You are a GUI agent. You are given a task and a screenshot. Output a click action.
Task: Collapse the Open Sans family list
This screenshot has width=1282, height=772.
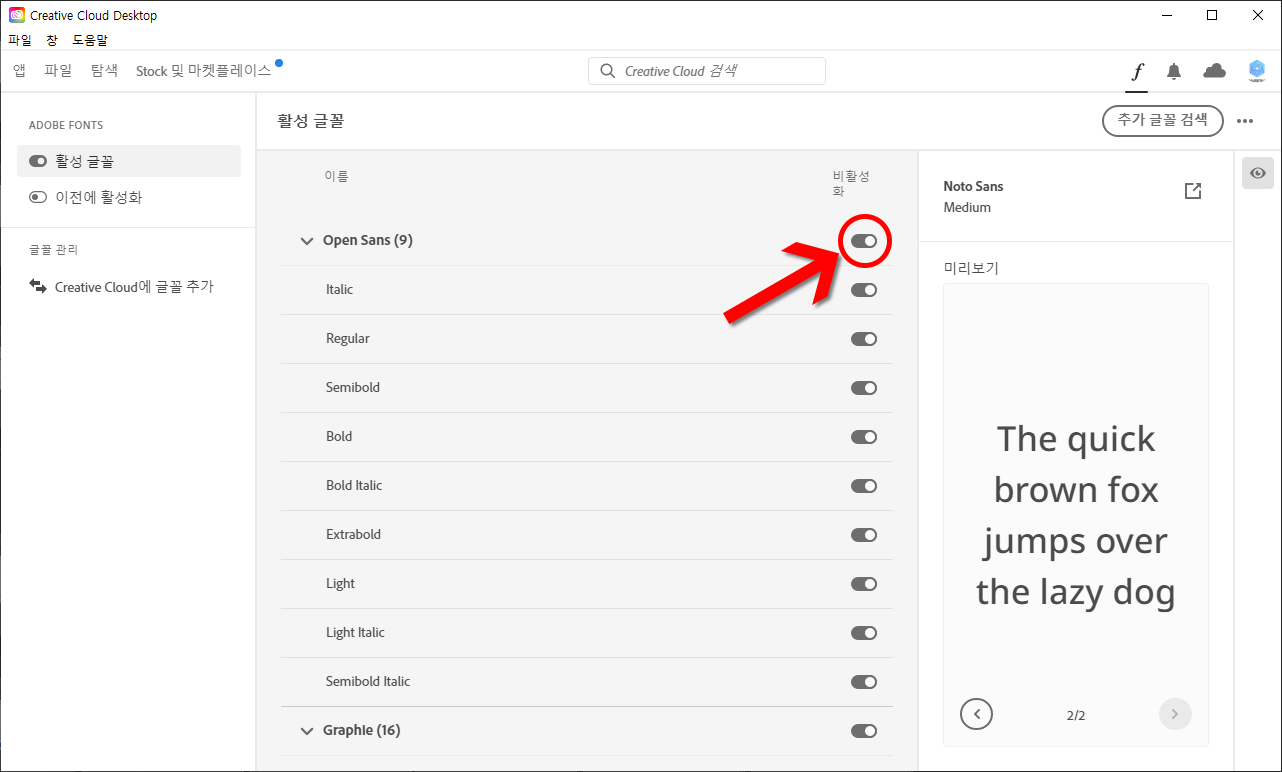tap(307, 241)
